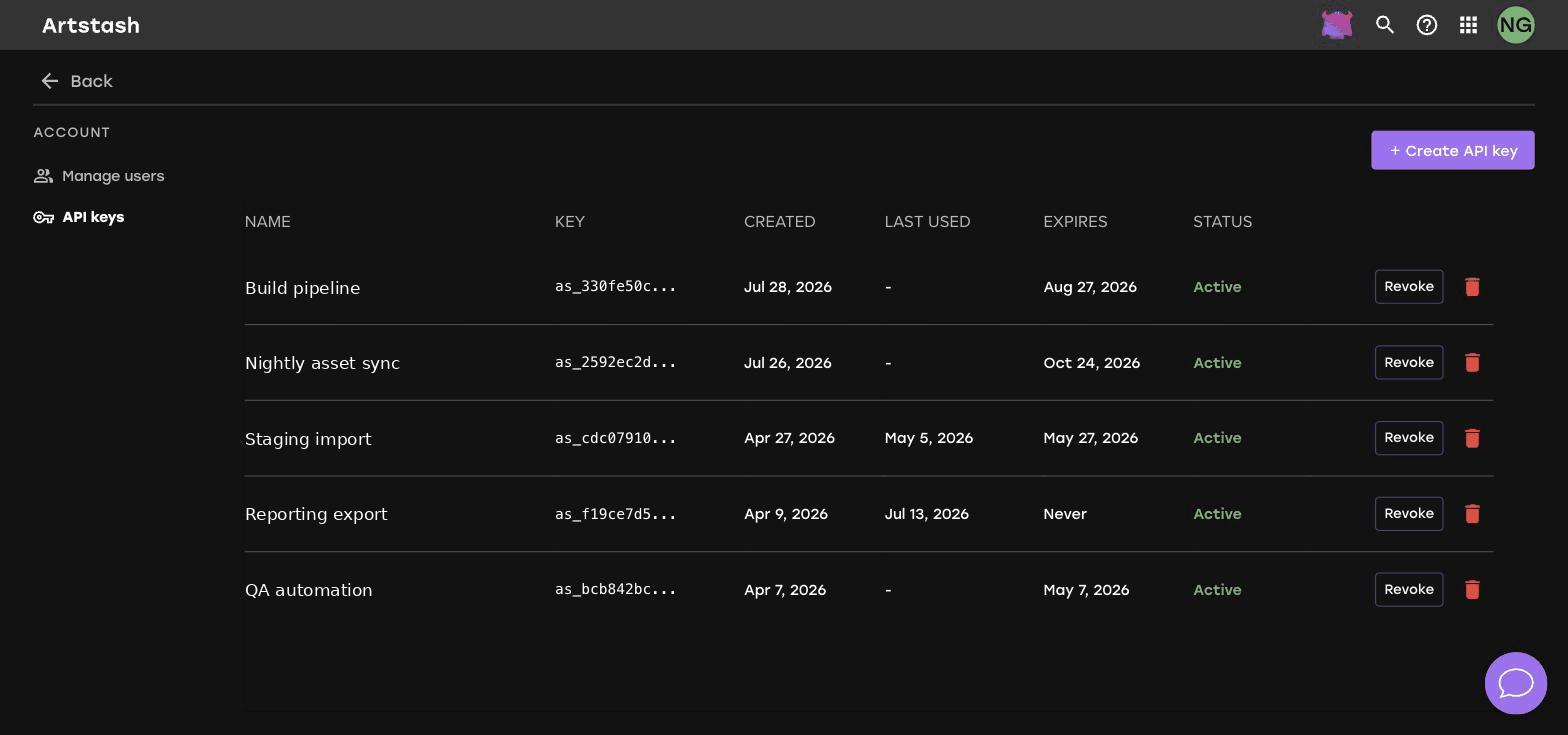Click expiry May 7, 2026
This screenshot has height=735, width=1568.
coord(1086,590)
